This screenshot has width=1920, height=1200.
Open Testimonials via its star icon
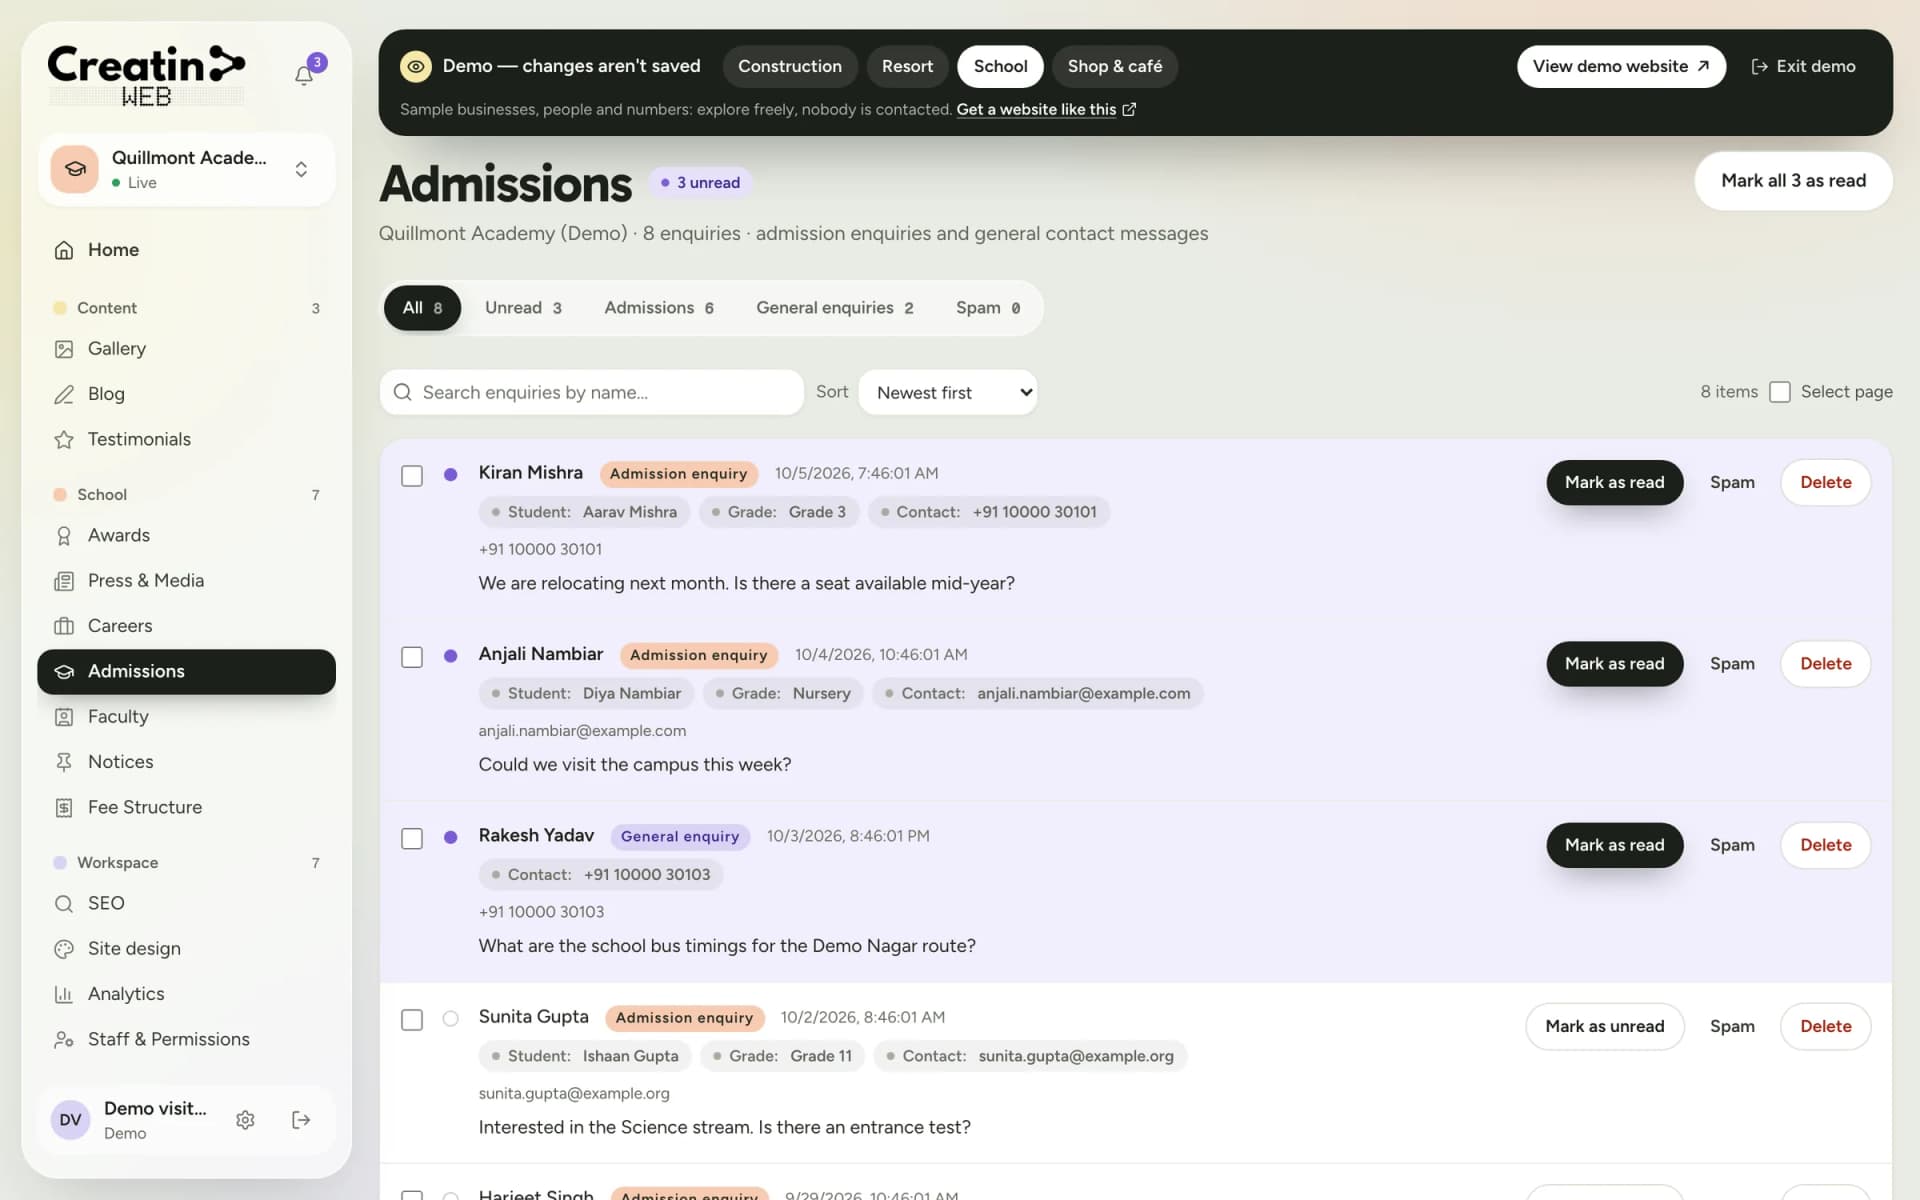64,439
